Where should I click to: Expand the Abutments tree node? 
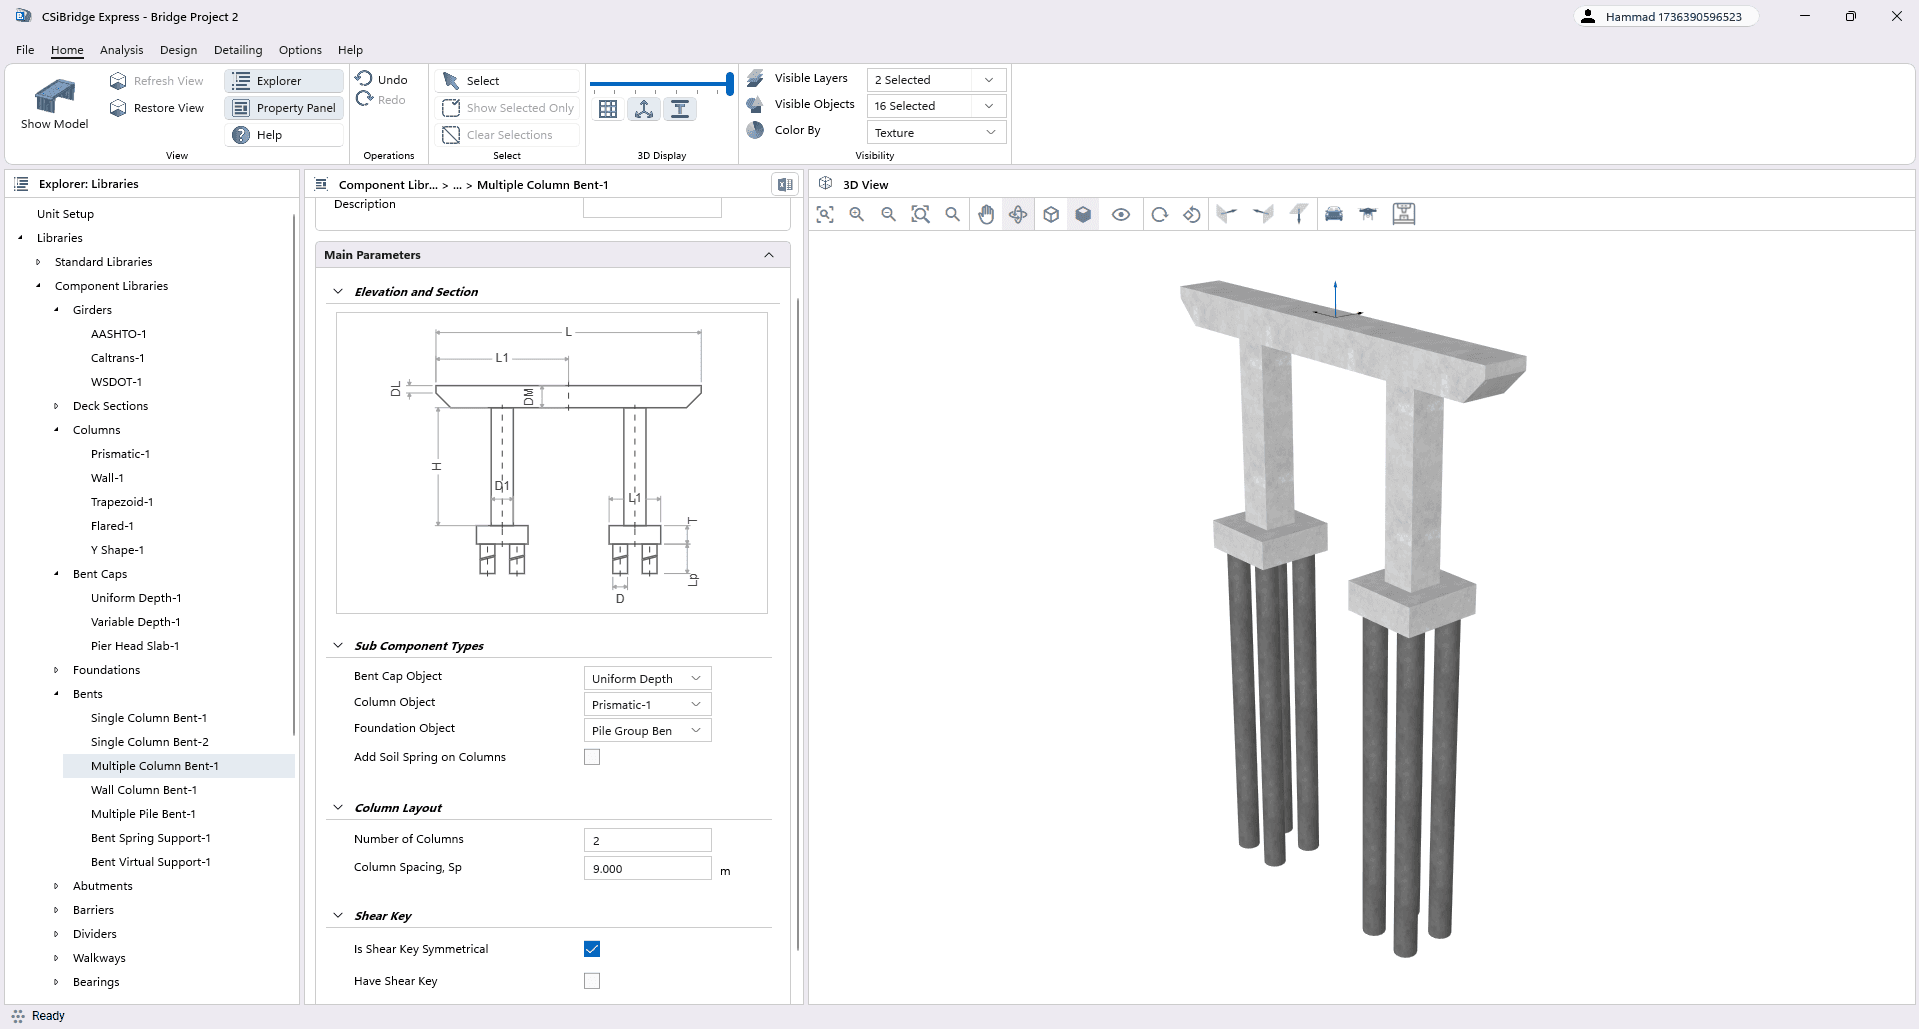[56, 886]
